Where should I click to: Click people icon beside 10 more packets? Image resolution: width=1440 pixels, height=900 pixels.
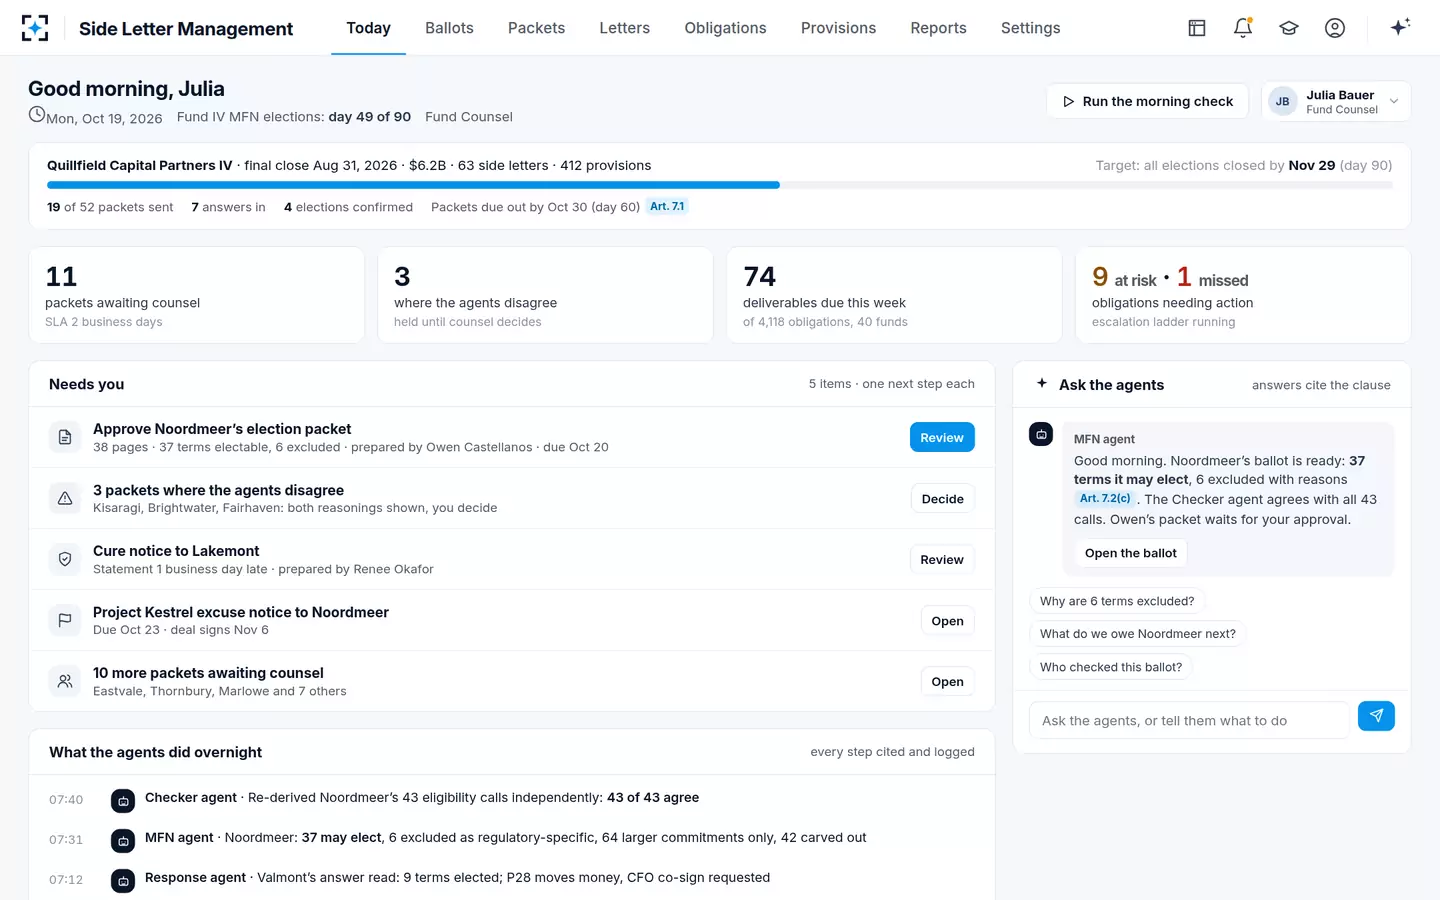coord(65,681)
